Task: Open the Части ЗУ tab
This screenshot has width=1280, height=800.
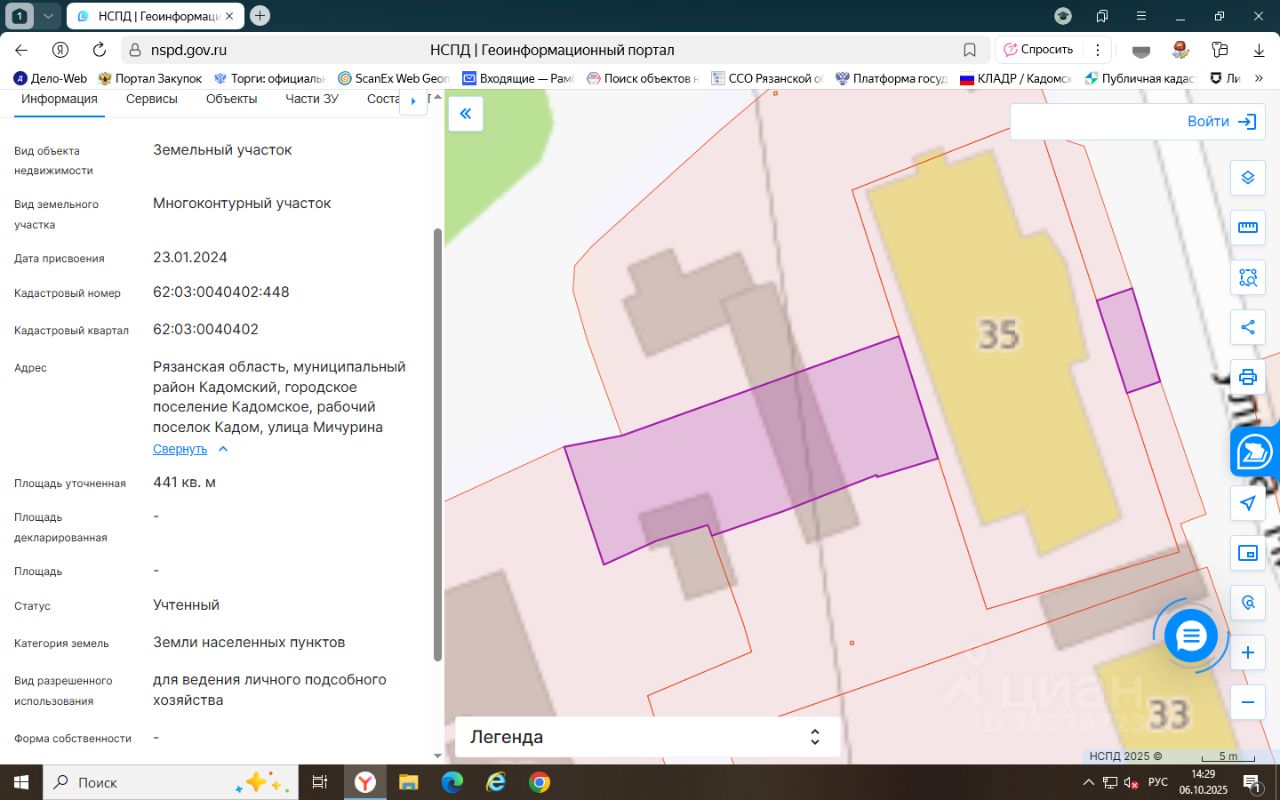Action: click(x=312, y=99)
